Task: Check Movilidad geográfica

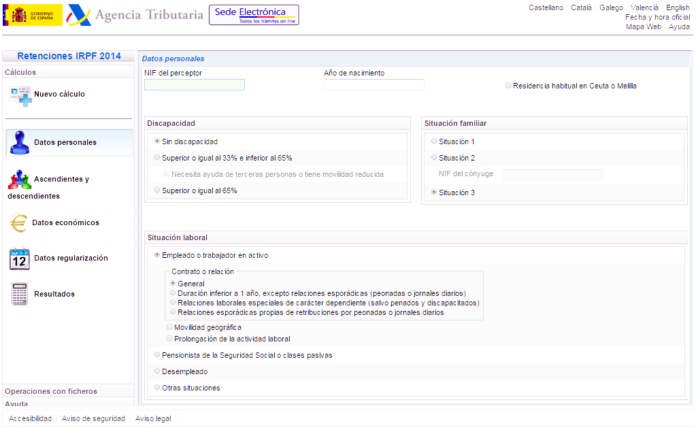Action: coord(170,327)
